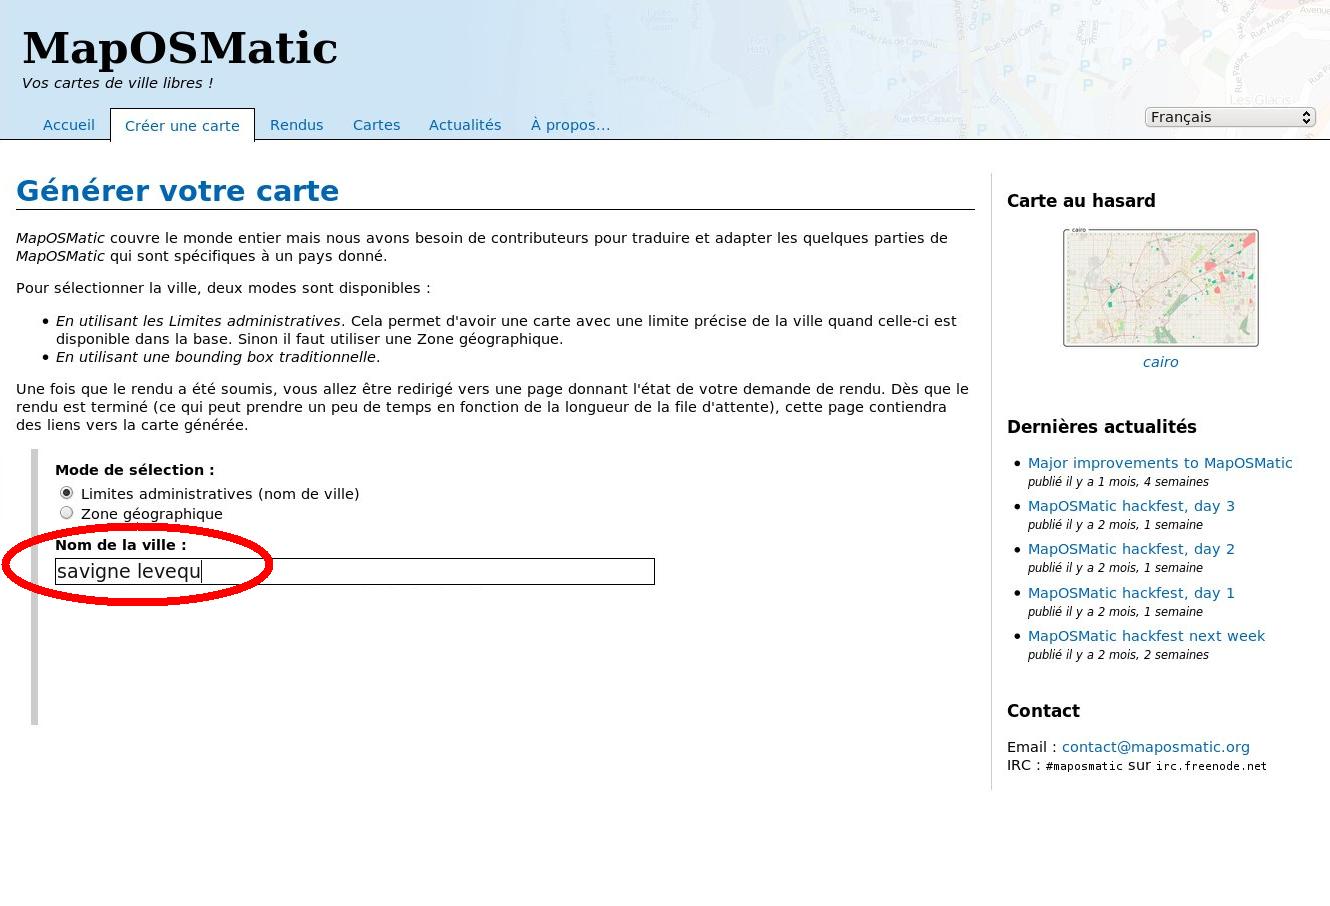Image resolution: width=1330 pixels, height=906 pixels.
Task: Open Major improvements to MapOSMatic news
Action: [x=1160, y=463]
